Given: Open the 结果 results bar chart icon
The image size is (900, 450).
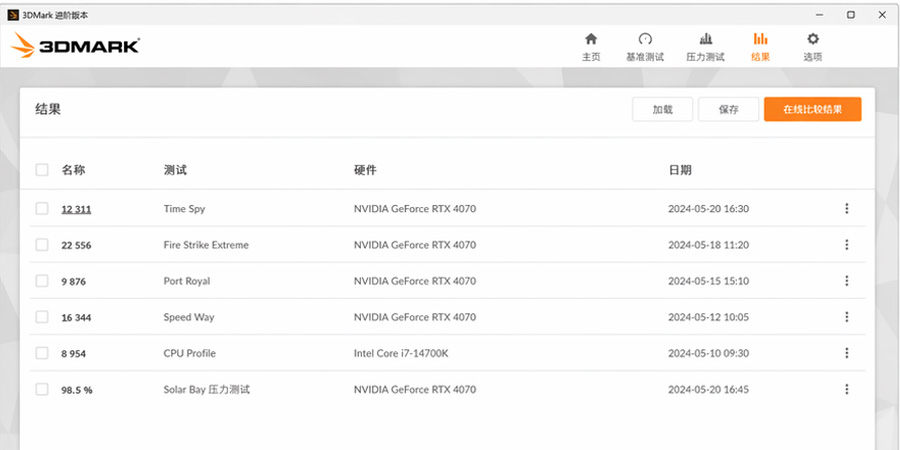Looking at the screenshot, I should (x=761, y=39).
